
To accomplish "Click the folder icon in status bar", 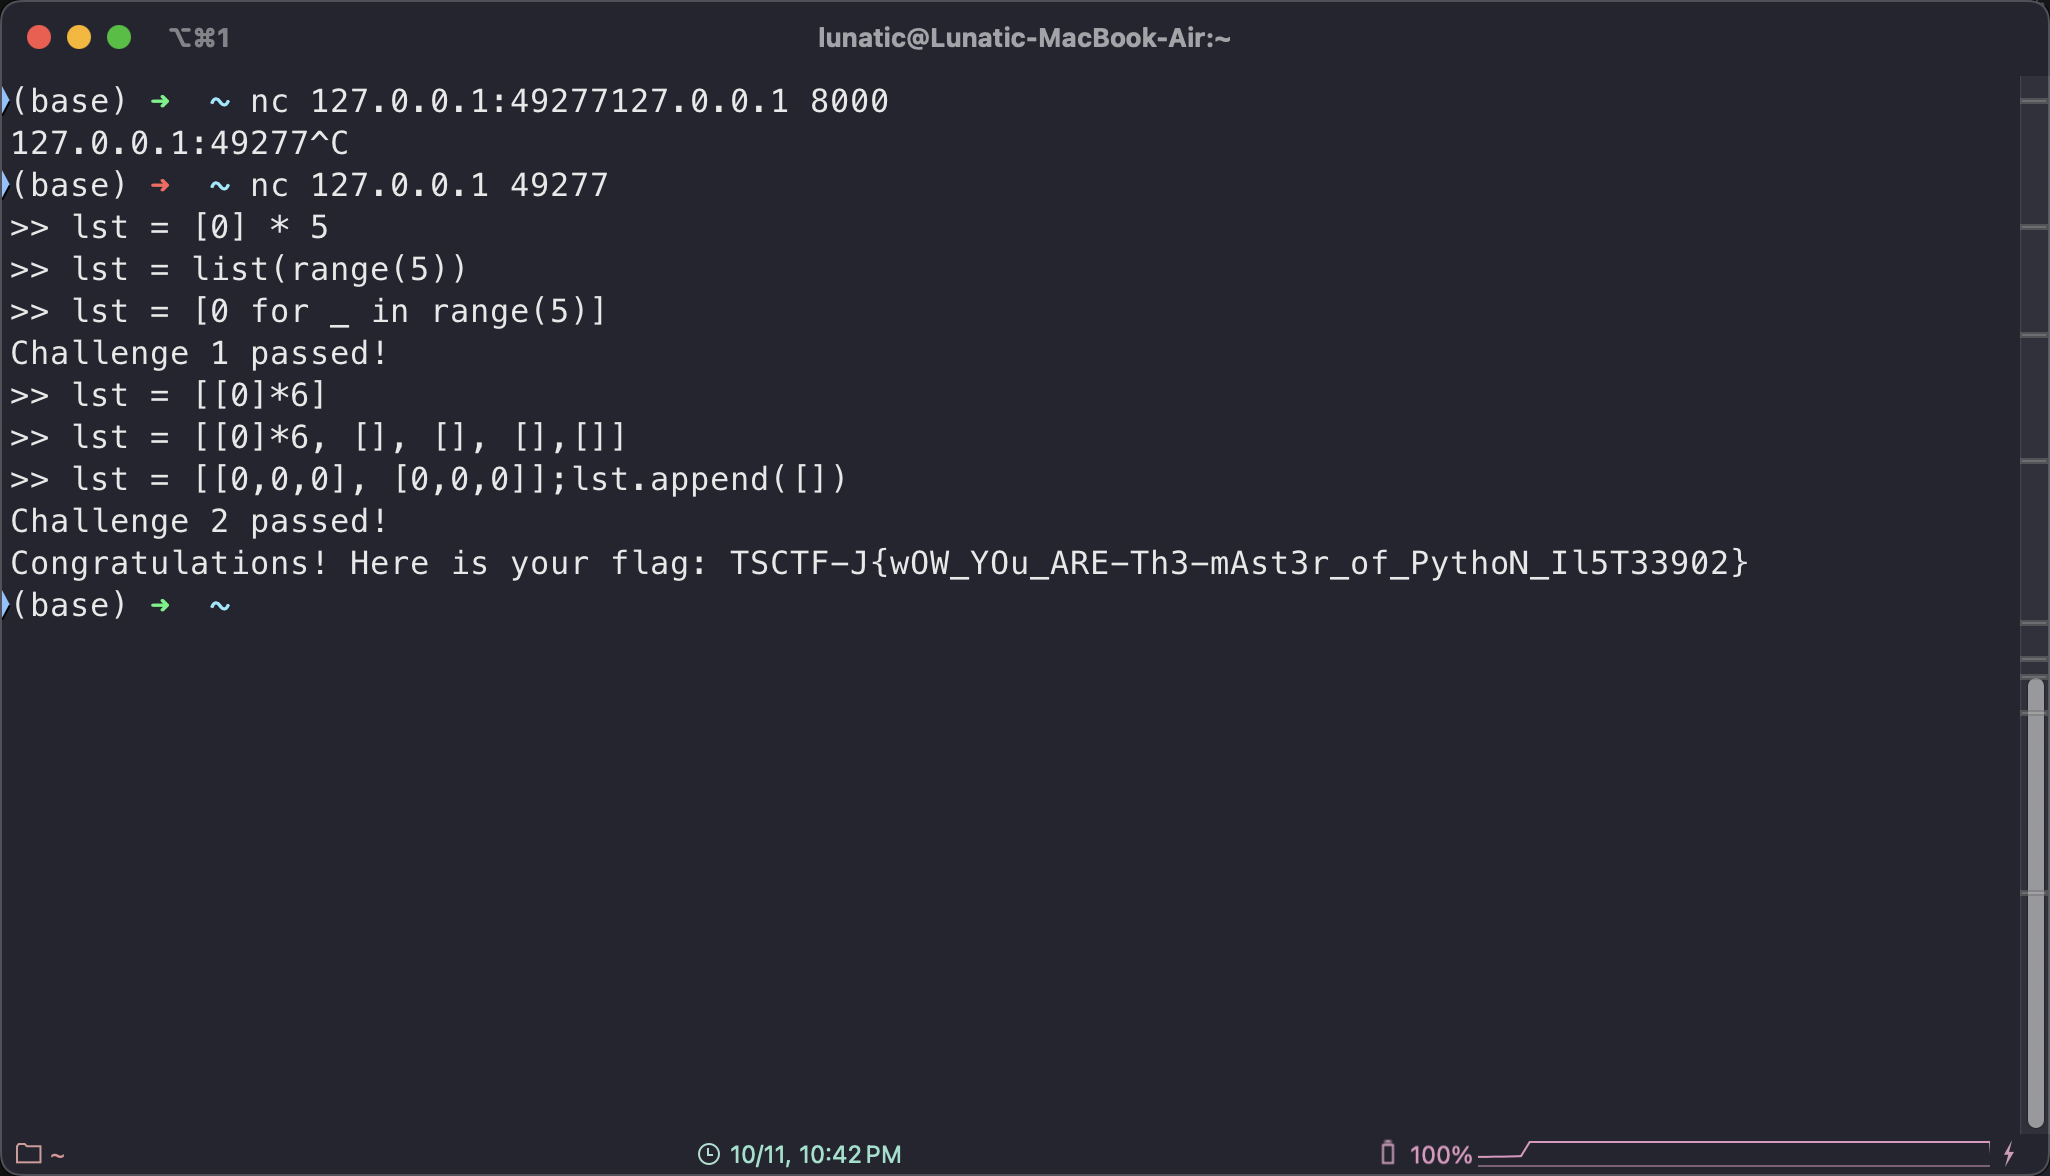I will [x=28, y=1154].
